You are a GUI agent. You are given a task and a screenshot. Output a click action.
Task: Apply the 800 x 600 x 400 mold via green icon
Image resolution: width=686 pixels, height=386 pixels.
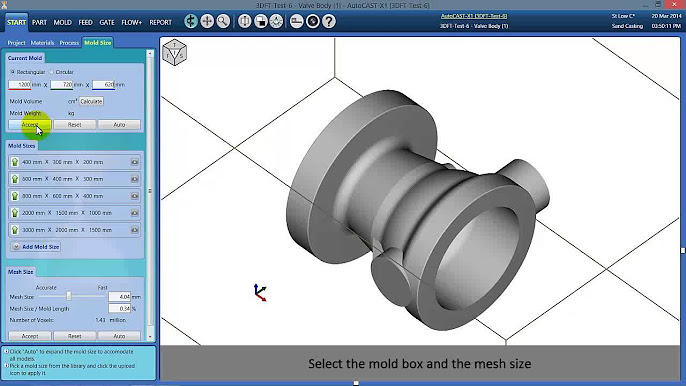(x=15, y=196)
